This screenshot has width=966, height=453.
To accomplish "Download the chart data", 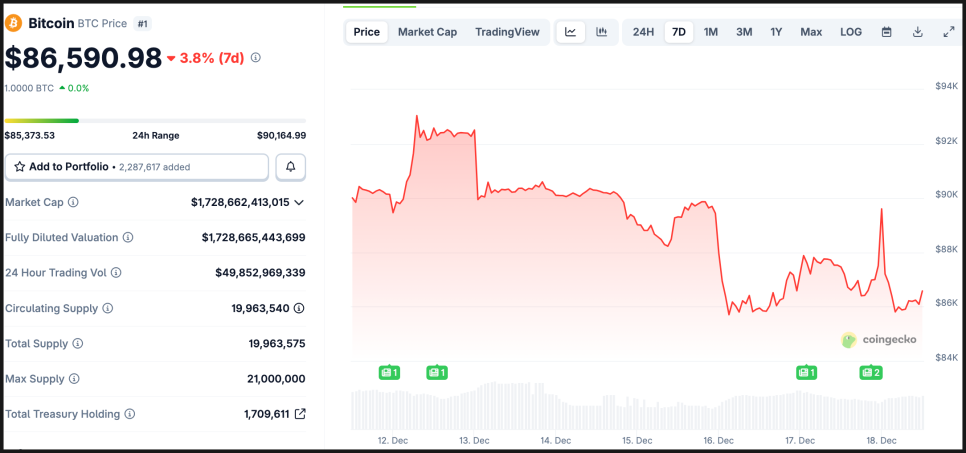I will pos(918,32).
